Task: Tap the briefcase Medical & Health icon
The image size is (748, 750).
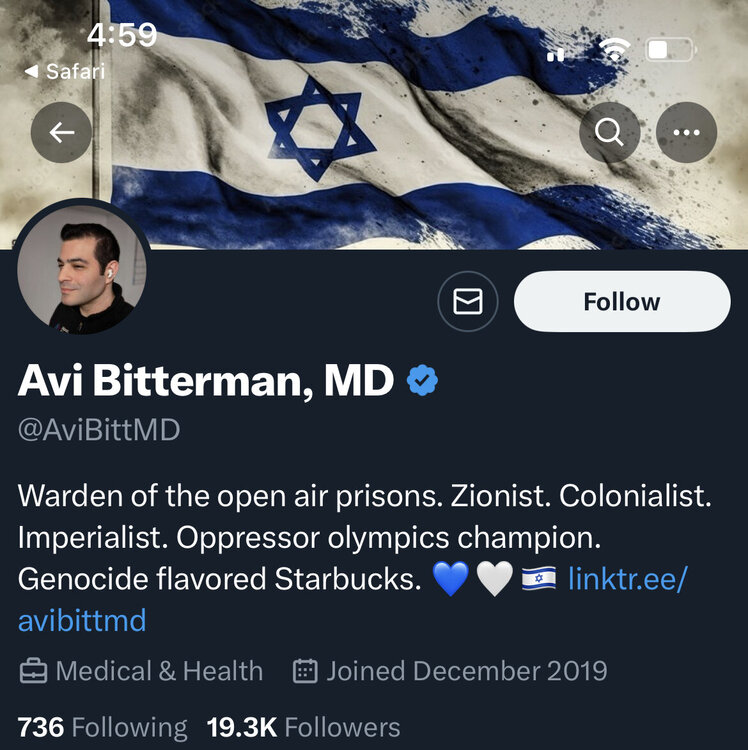Action: click(x=33, y=671)
